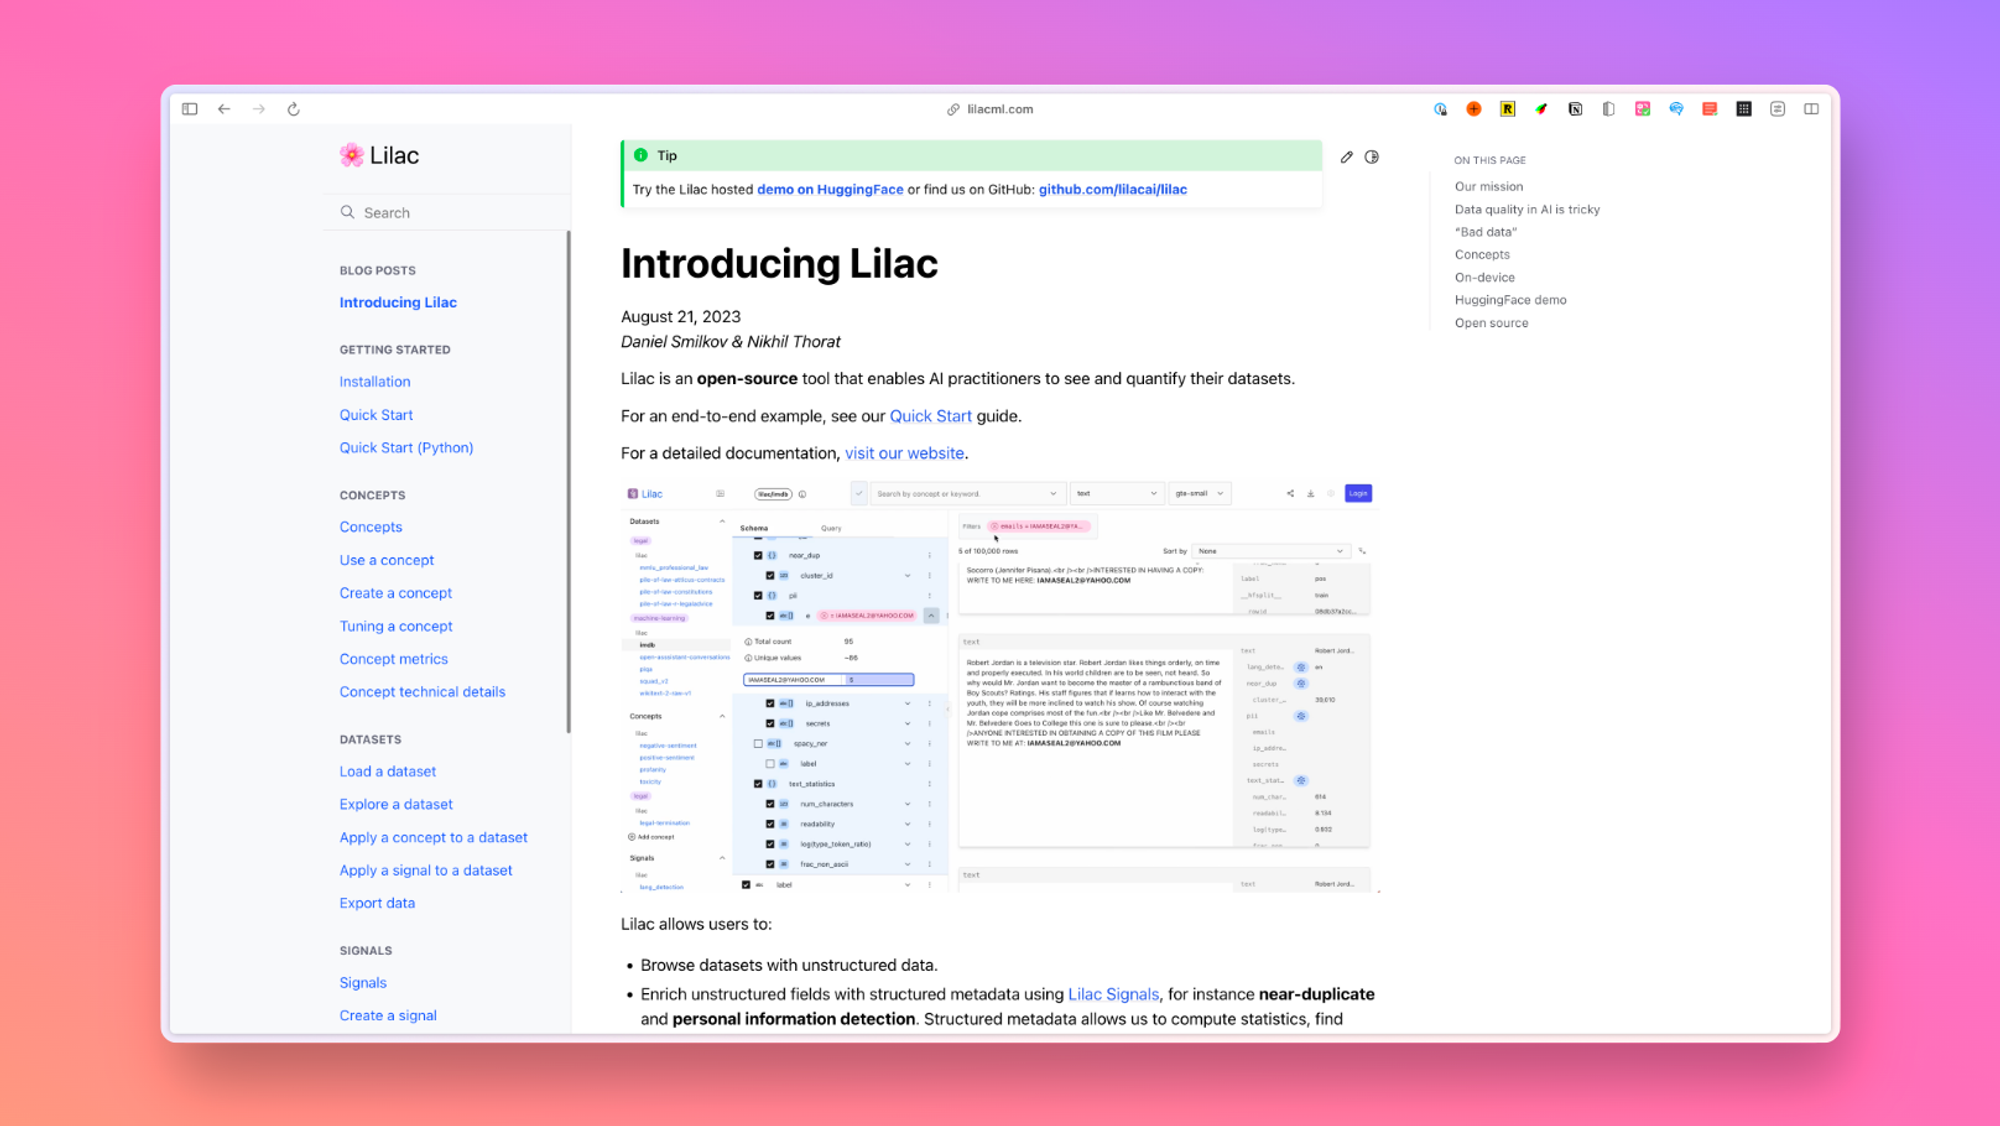This screenshot has height=1126, width=2000.
Task: Open the Installation sidebar page
Action: tap(375, 382)
